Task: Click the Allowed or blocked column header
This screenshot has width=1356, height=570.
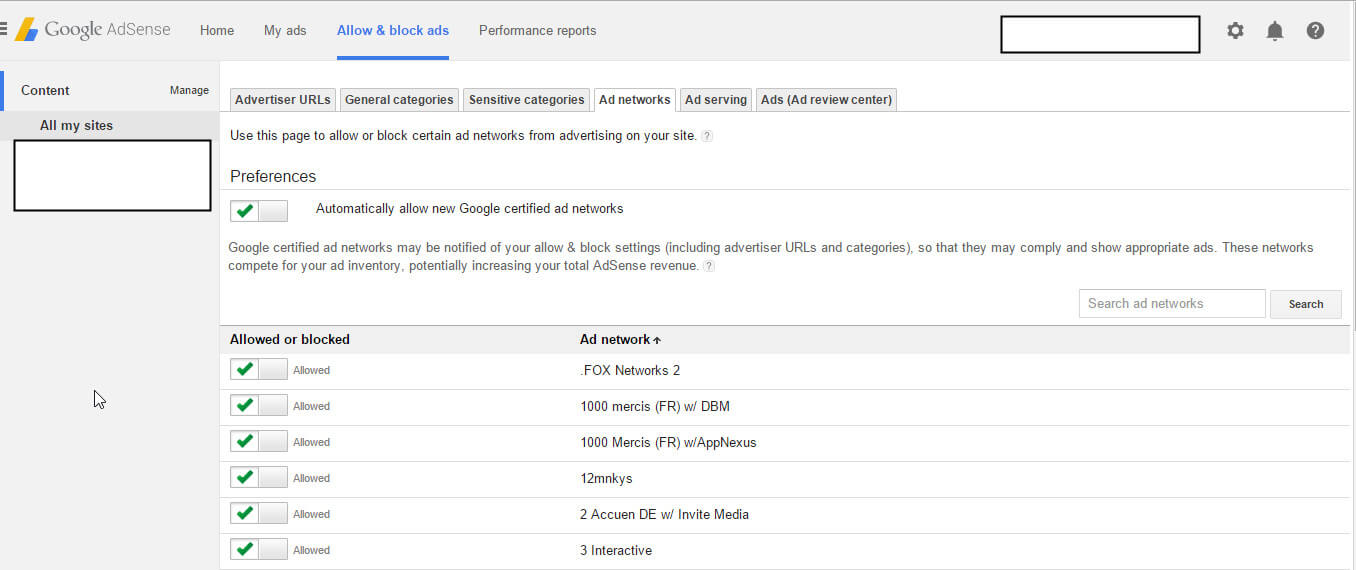Action: [290, 339]
